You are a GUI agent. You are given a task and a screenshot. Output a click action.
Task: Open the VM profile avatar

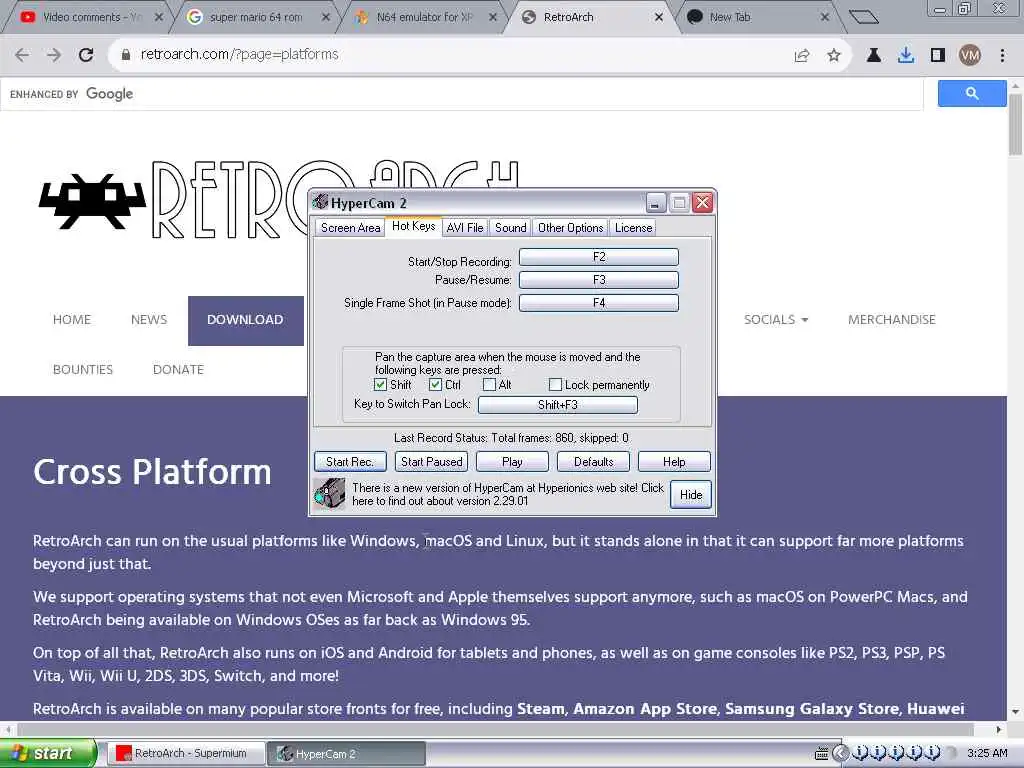point(970,56)
